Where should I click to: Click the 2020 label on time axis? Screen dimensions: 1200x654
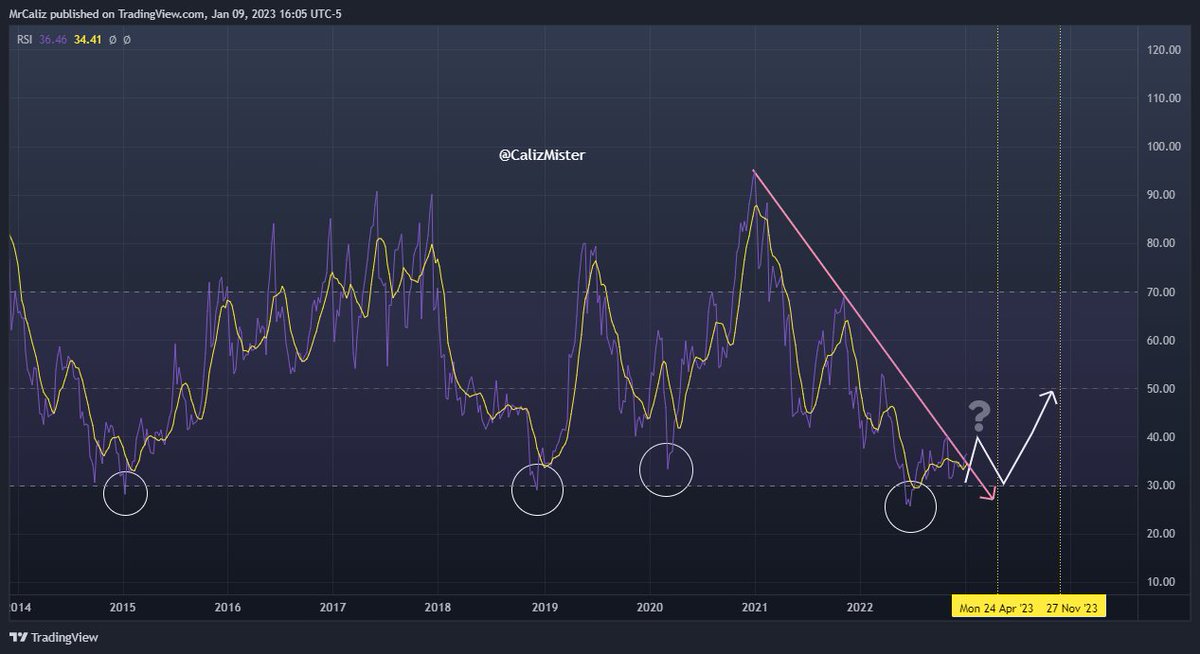[649, 607]
